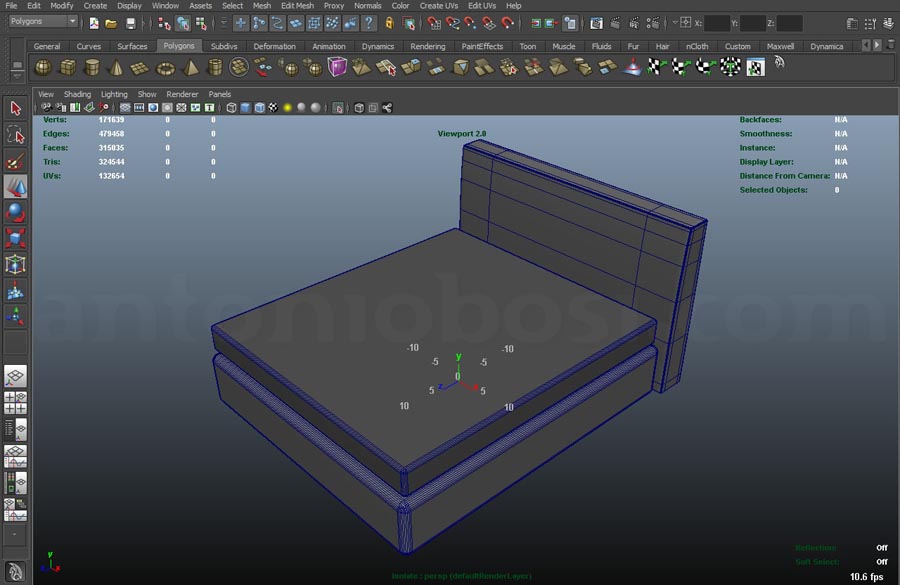This screenshot has height=585, width=900.
Task: Activate the Move tool in the toolbox
Action: click(15, 187)
